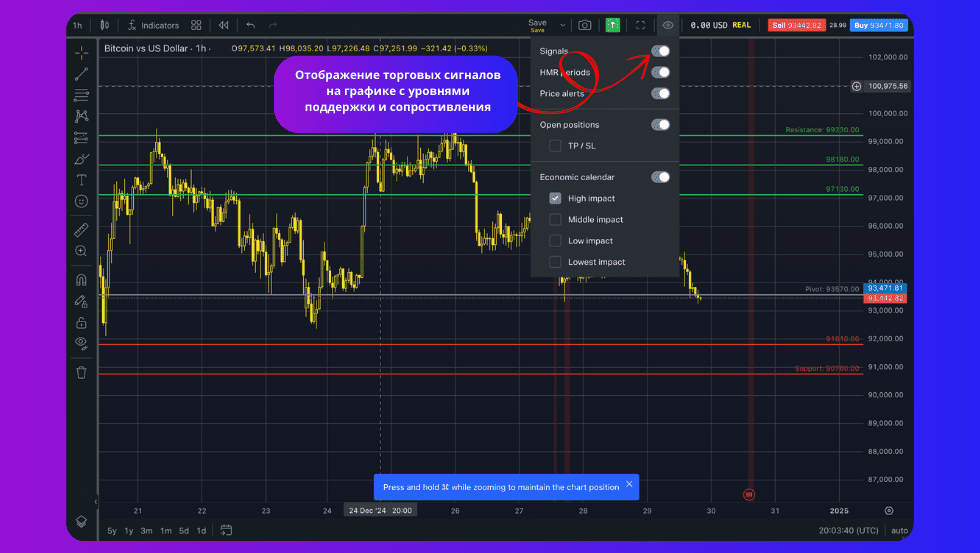The image size is (980, 553).
Task: Open the chart settings gear icon
Action: (889, 511)
